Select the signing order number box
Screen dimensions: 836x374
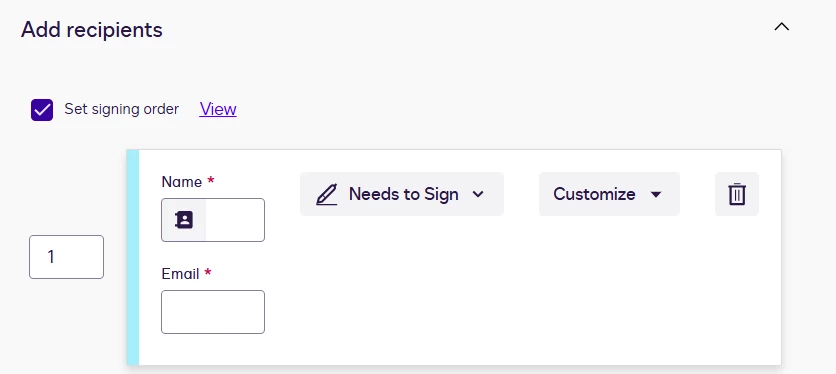click(x=66, y=257)
